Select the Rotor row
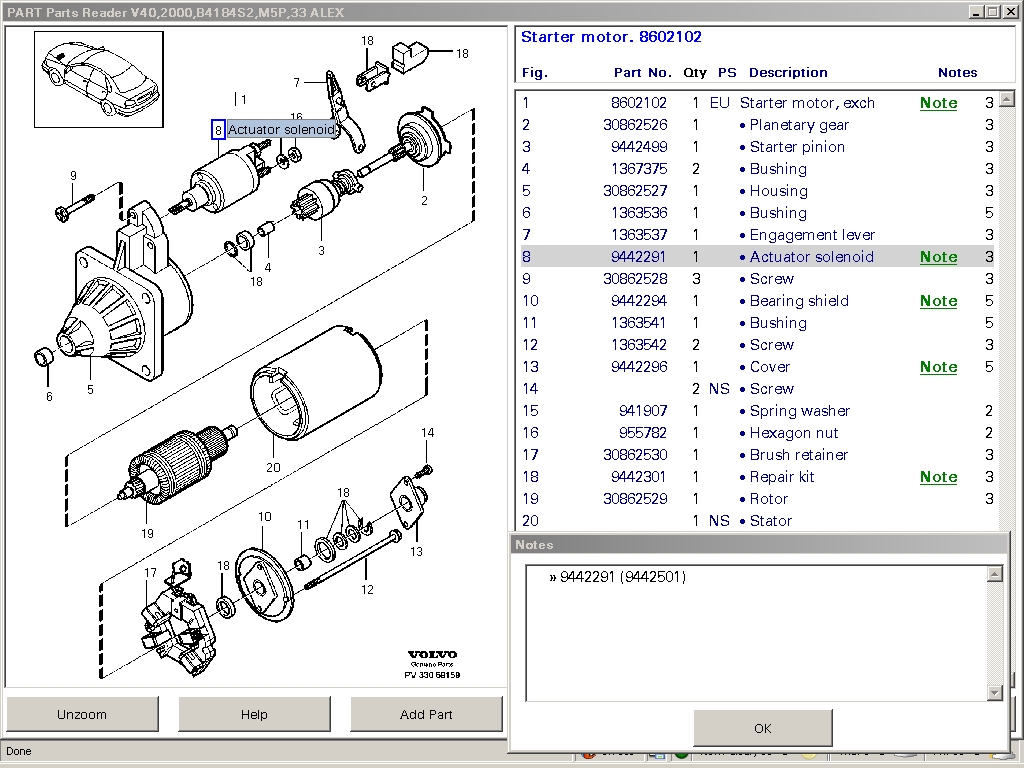 point(758,499)
